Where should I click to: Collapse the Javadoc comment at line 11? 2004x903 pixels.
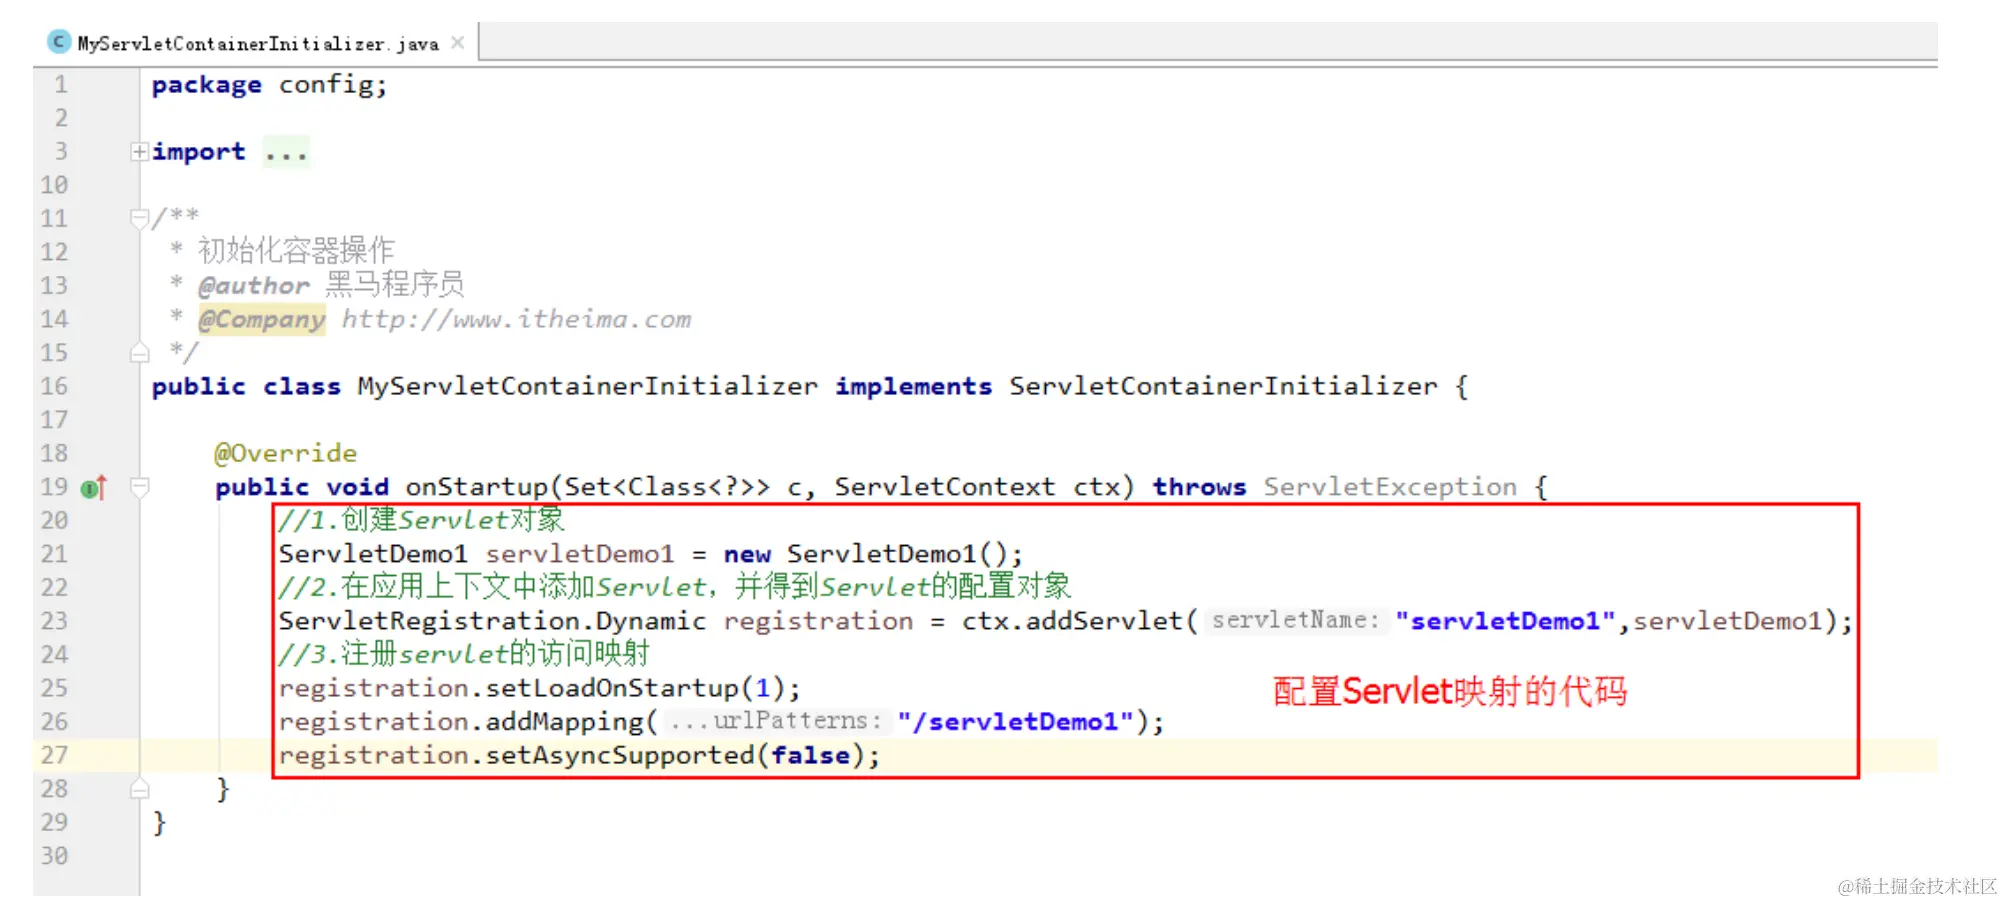[x=139, y=219]
